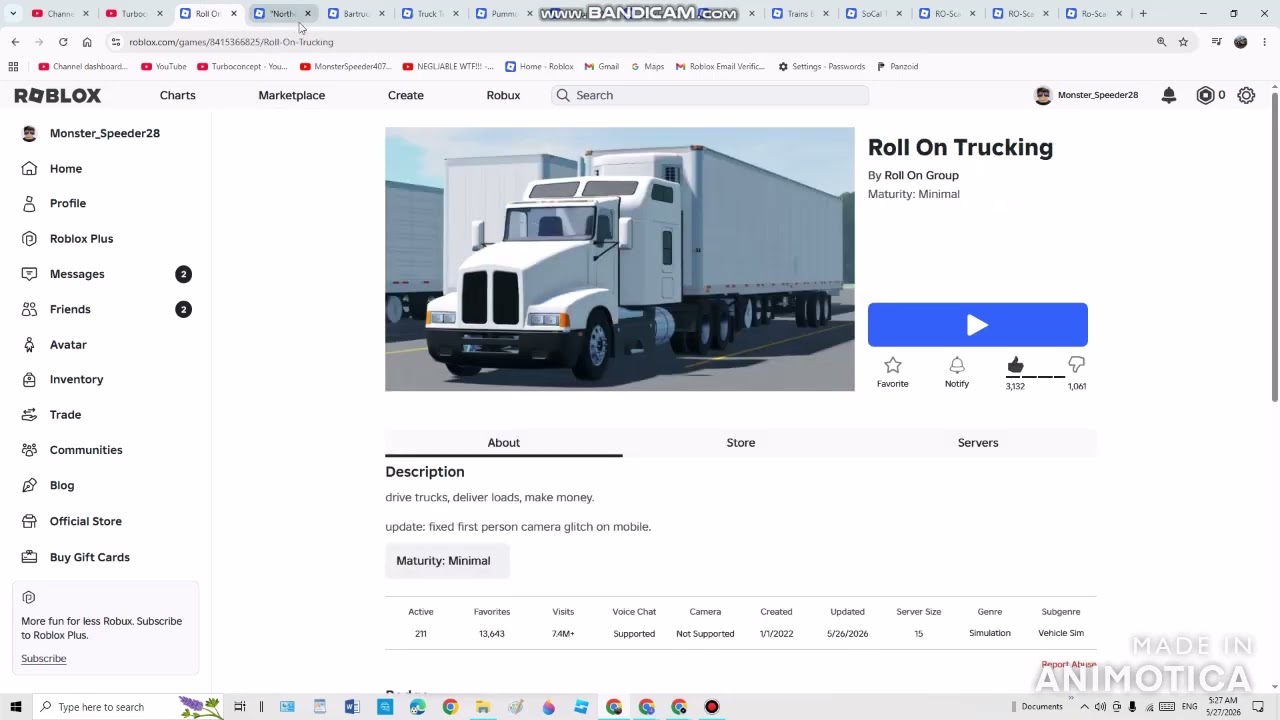
Task: Open File Explorer from the taskbar
Action: click(483, 707)
